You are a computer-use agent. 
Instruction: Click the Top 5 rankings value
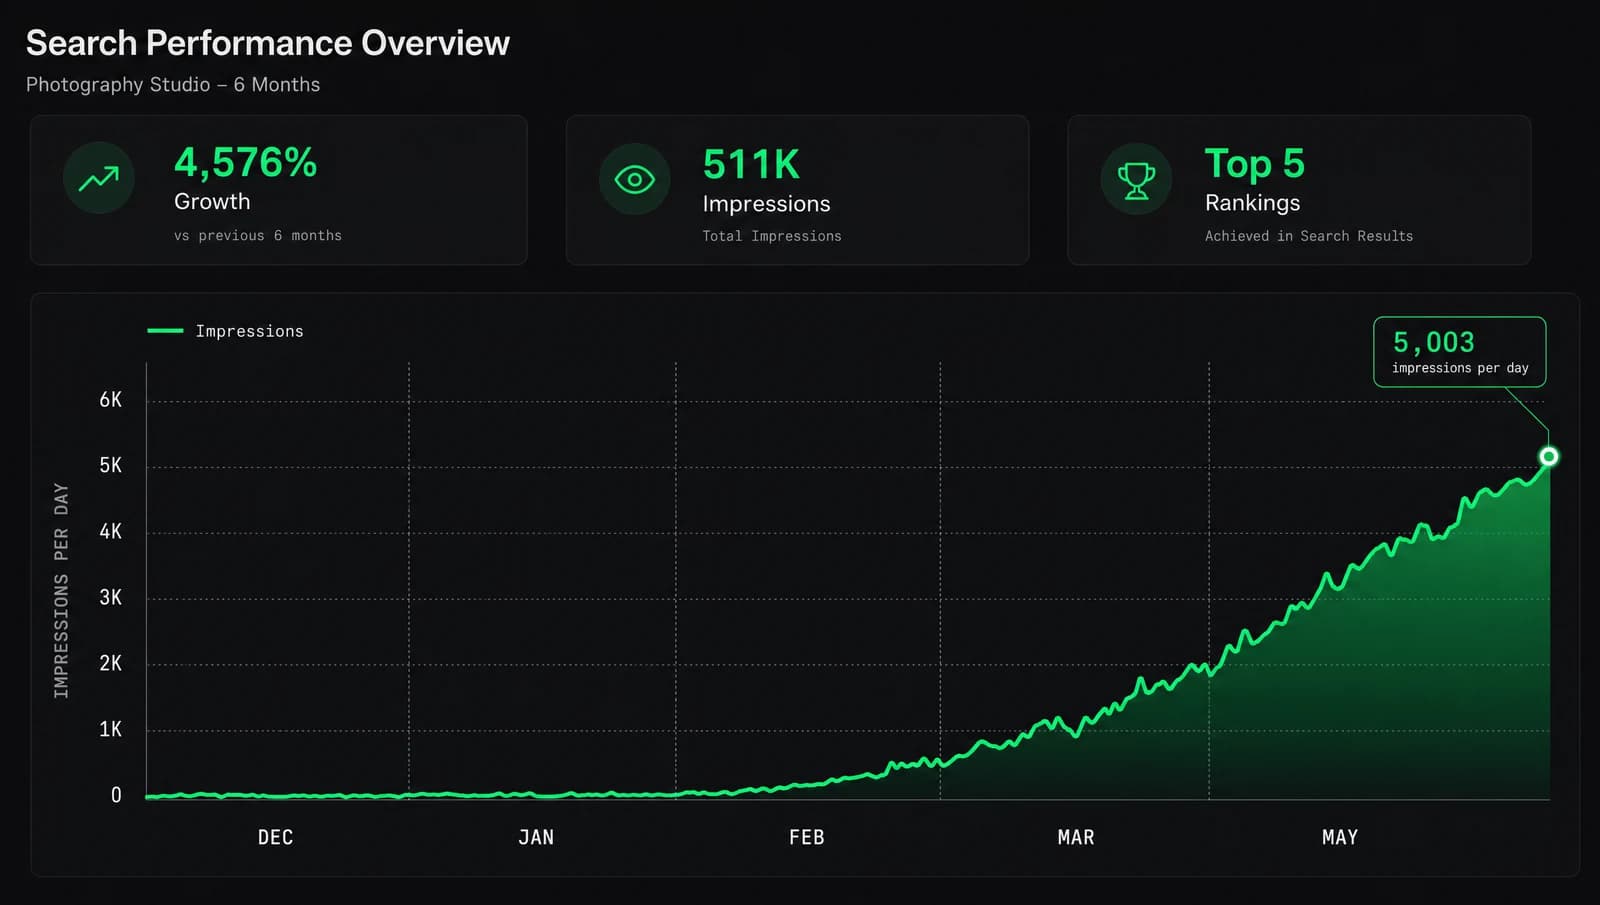tap(1254, 163)
